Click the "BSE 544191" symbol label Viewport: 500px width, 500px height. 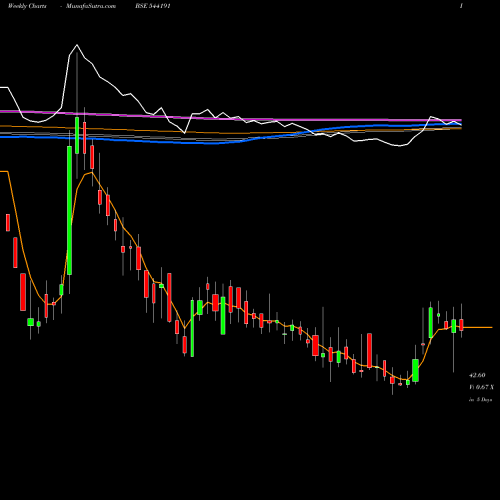[153, 6]
